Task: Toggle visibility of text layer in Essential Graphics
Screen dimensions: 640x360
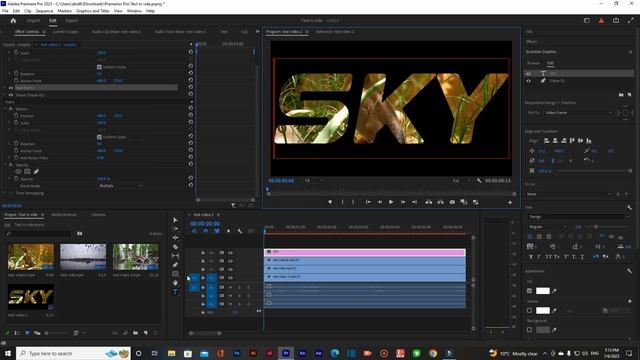Action: point(529,73)
